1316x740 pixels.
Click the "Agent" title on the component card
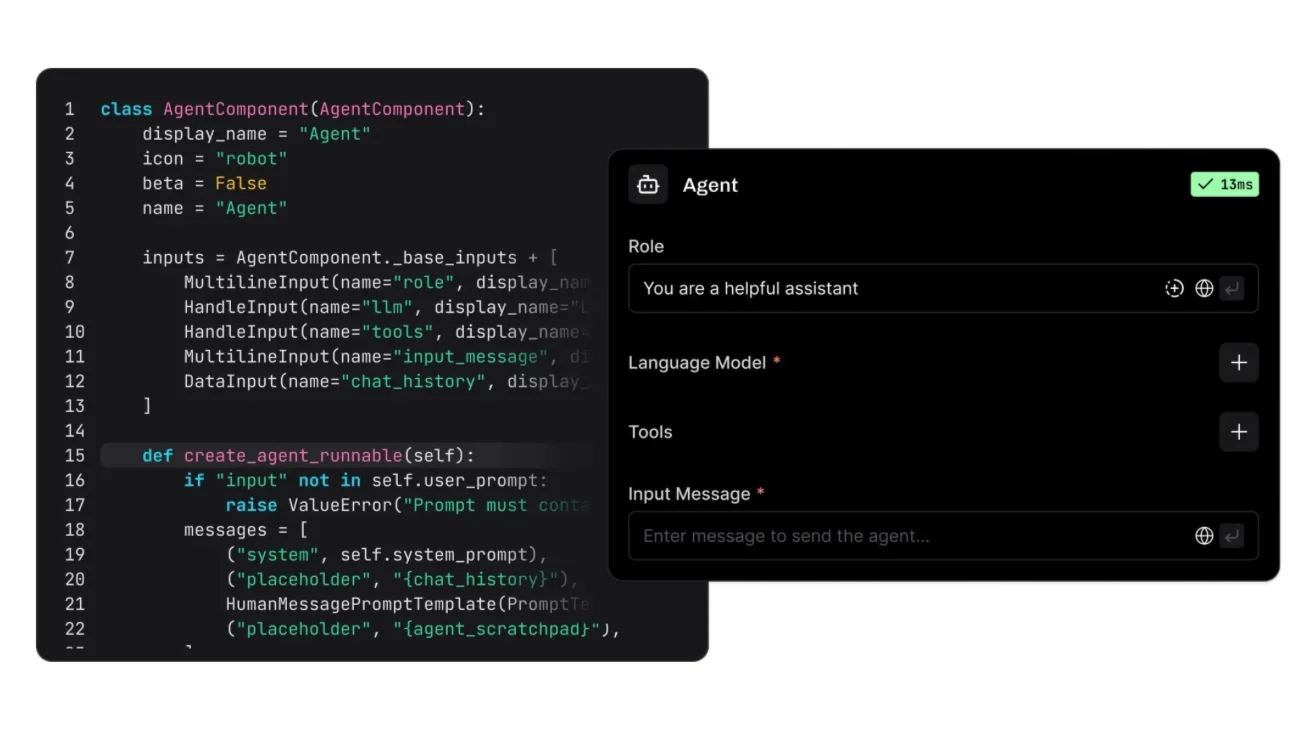710,185
